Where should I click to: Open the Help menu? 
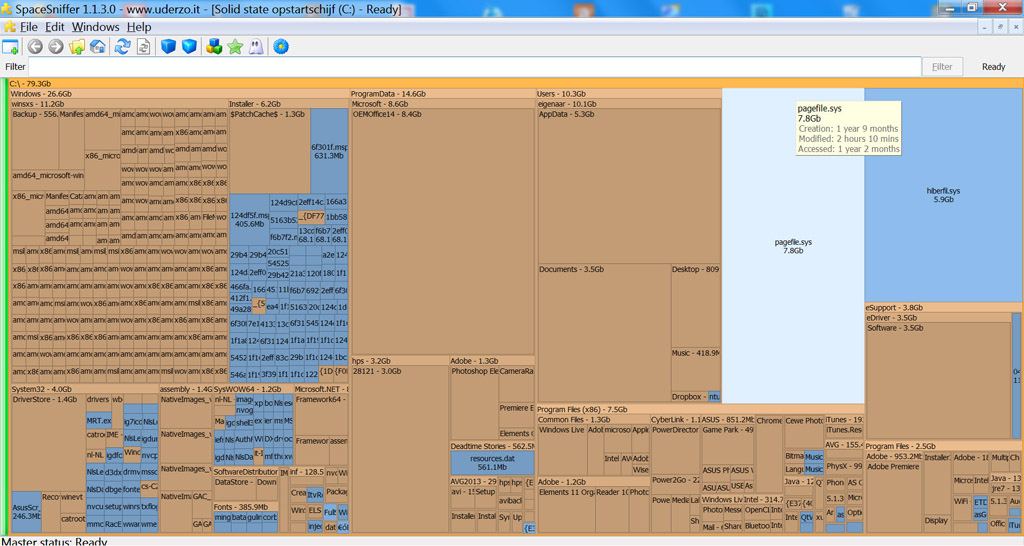click(x=138, y=27)
